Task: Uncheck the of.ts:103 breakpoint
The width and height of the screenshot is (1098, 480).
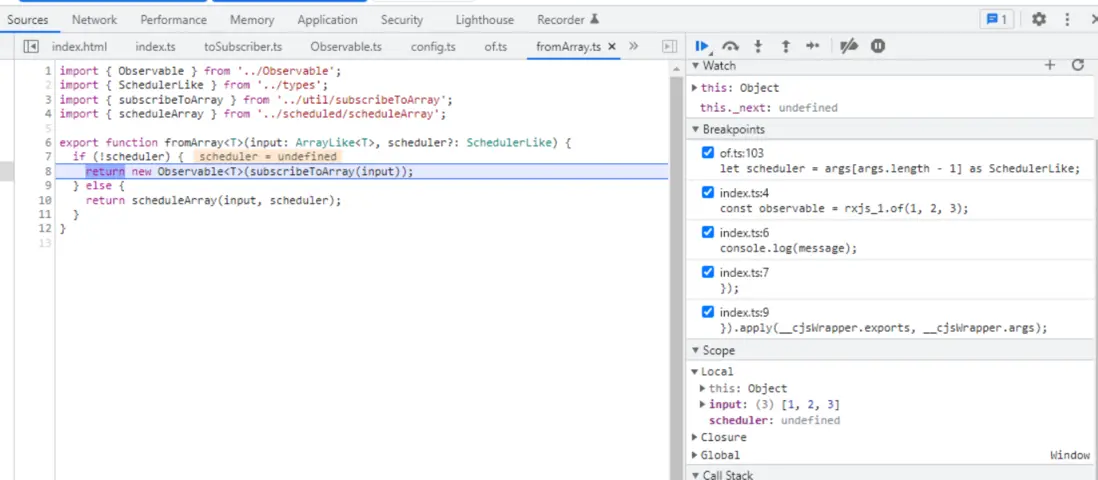Action: [708, 153]
